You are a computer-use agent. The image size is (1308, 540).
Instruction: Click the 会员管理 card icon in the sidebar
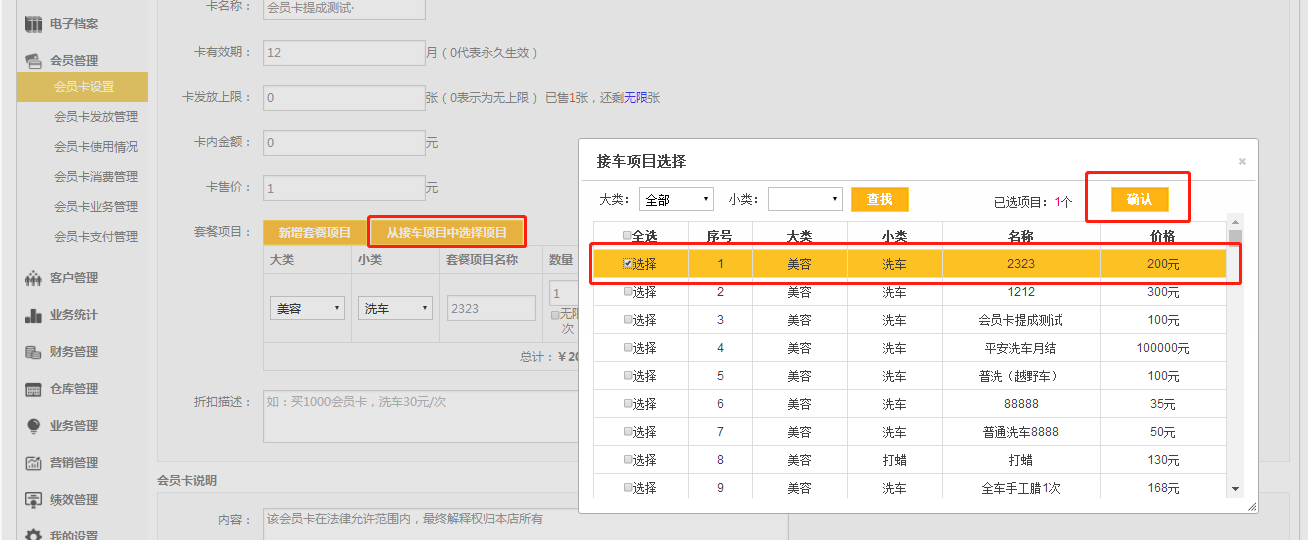(33, 61)
